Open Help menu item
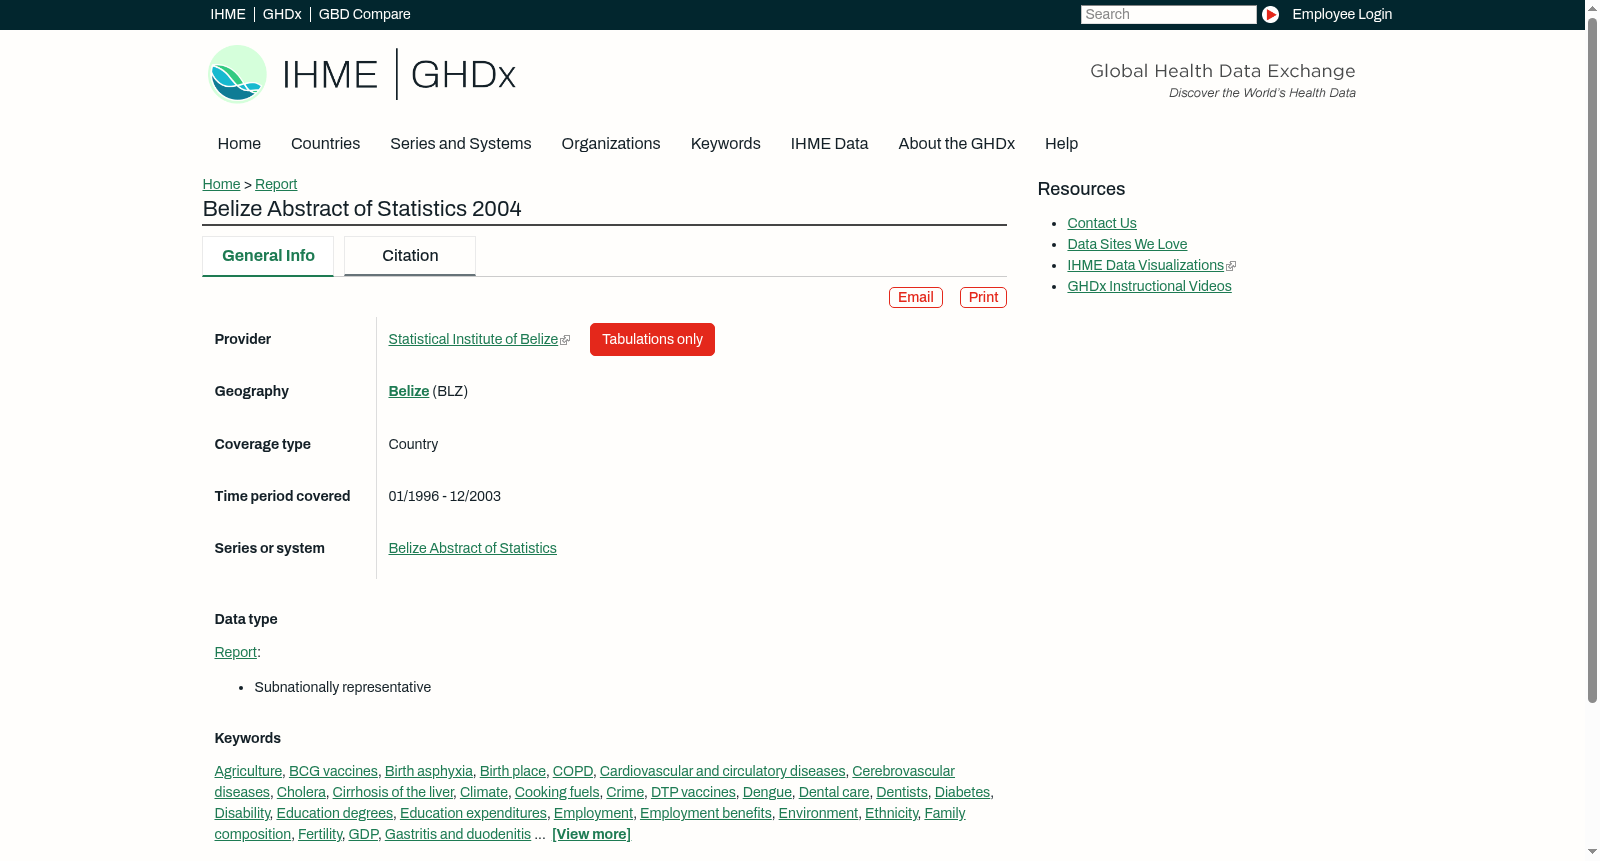This screenshot has width=1600, height=861. coord(1062,144)
